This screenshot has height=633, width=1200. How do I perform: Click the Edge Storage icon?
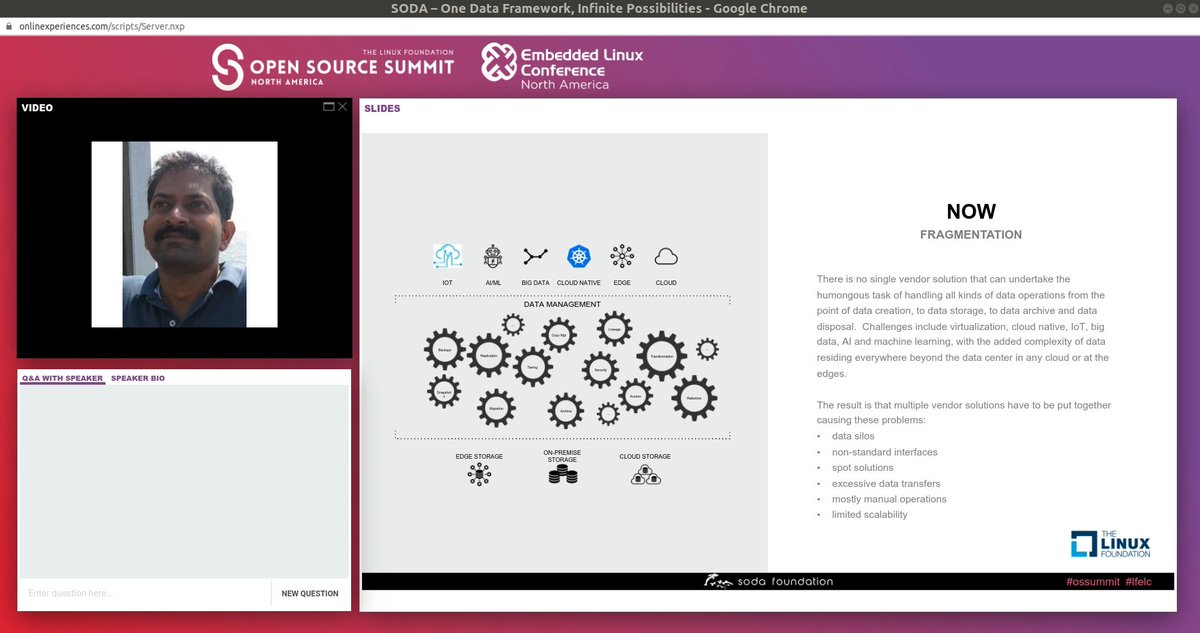click(479, 475)
